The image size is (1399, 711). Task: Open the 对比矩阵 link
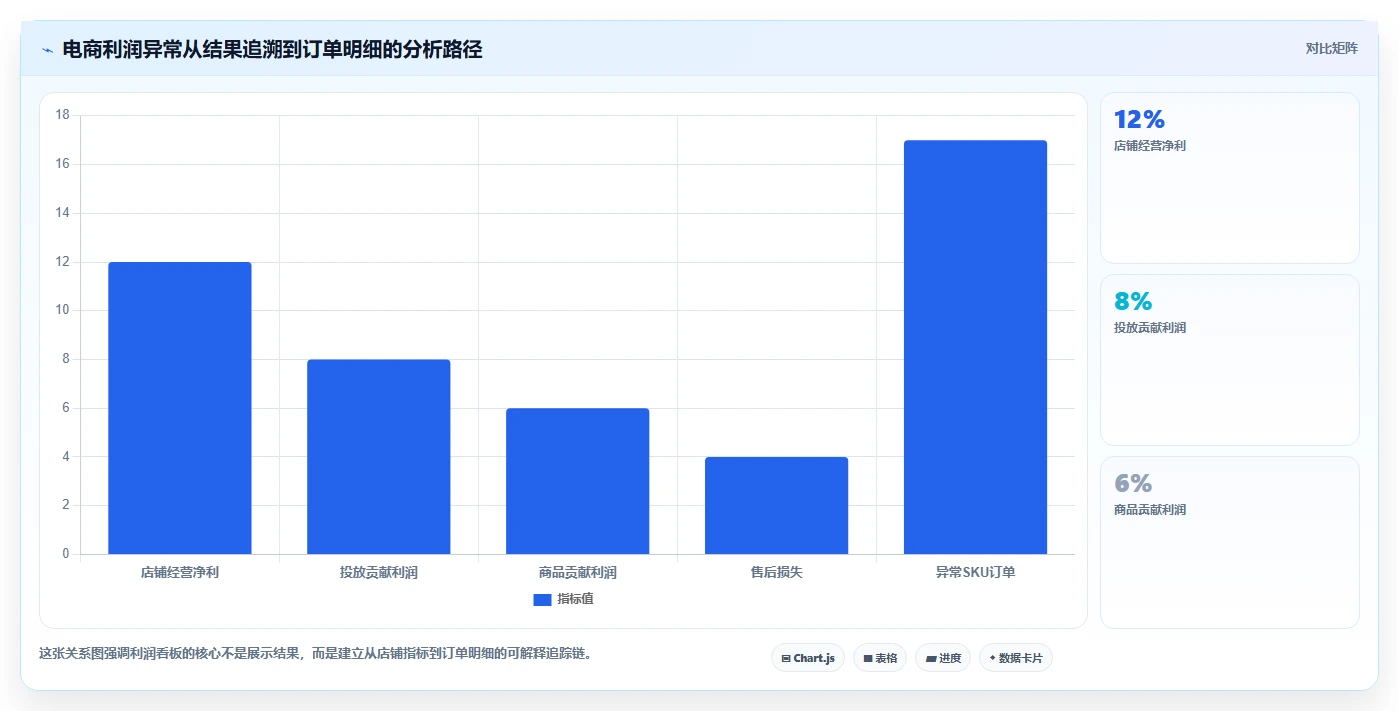pos(1331,48)
